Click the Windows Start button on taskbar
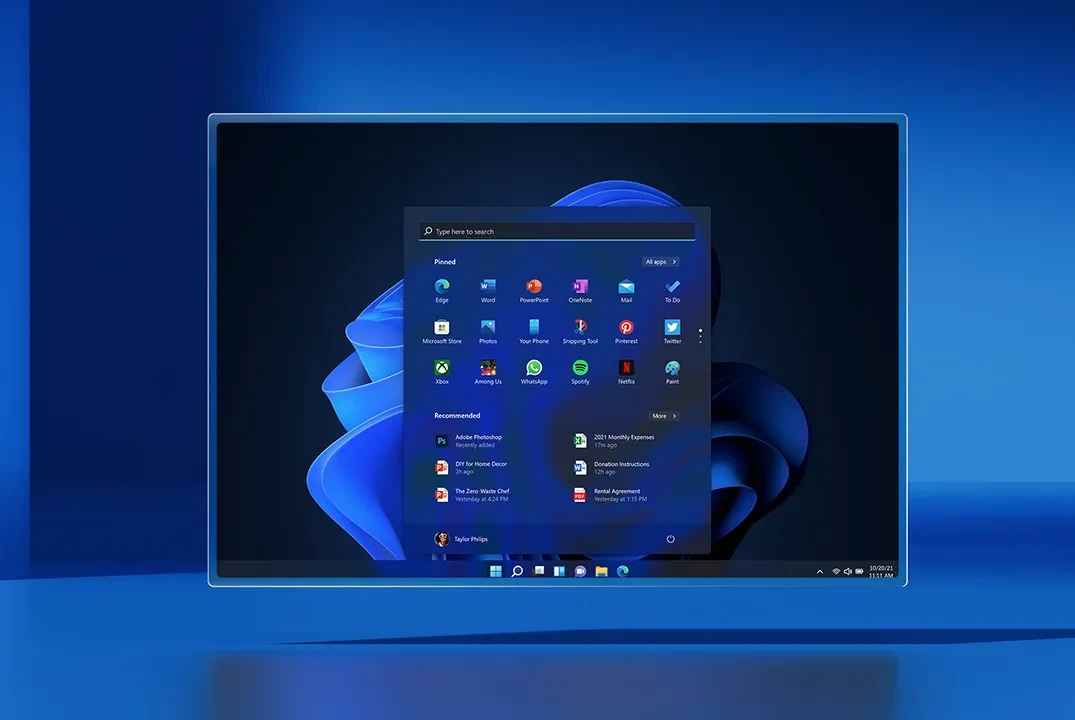The image size is (1075, 720). tap(496, 571)
